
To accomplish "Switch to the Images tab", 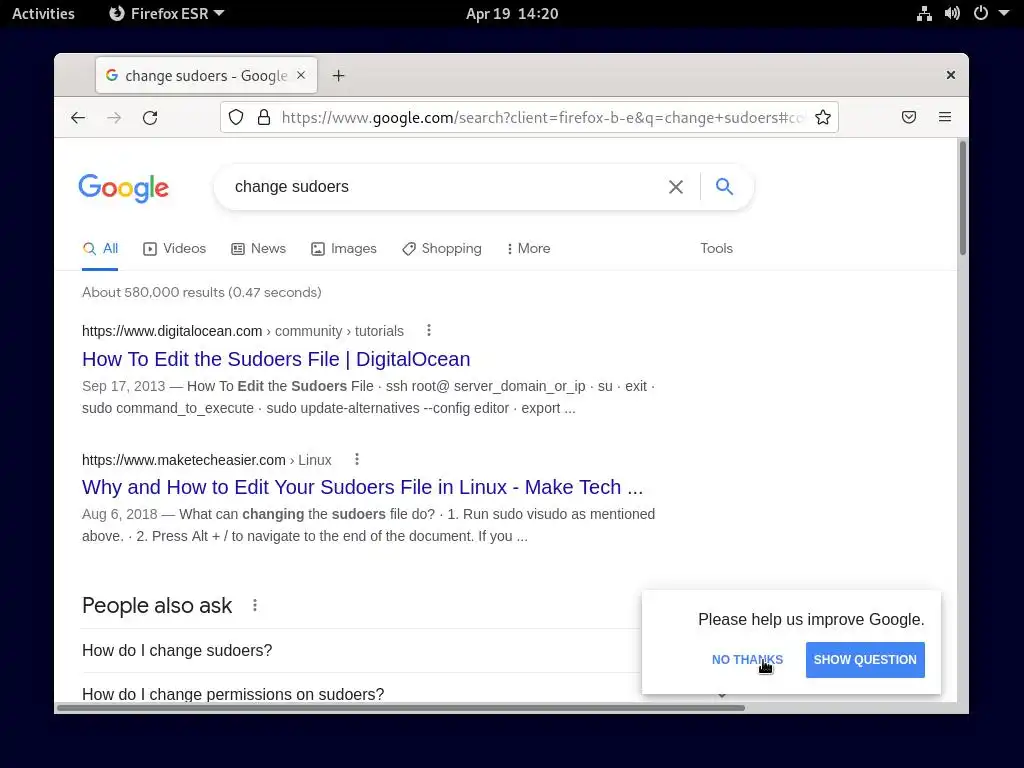I will [x=344, y=249].
